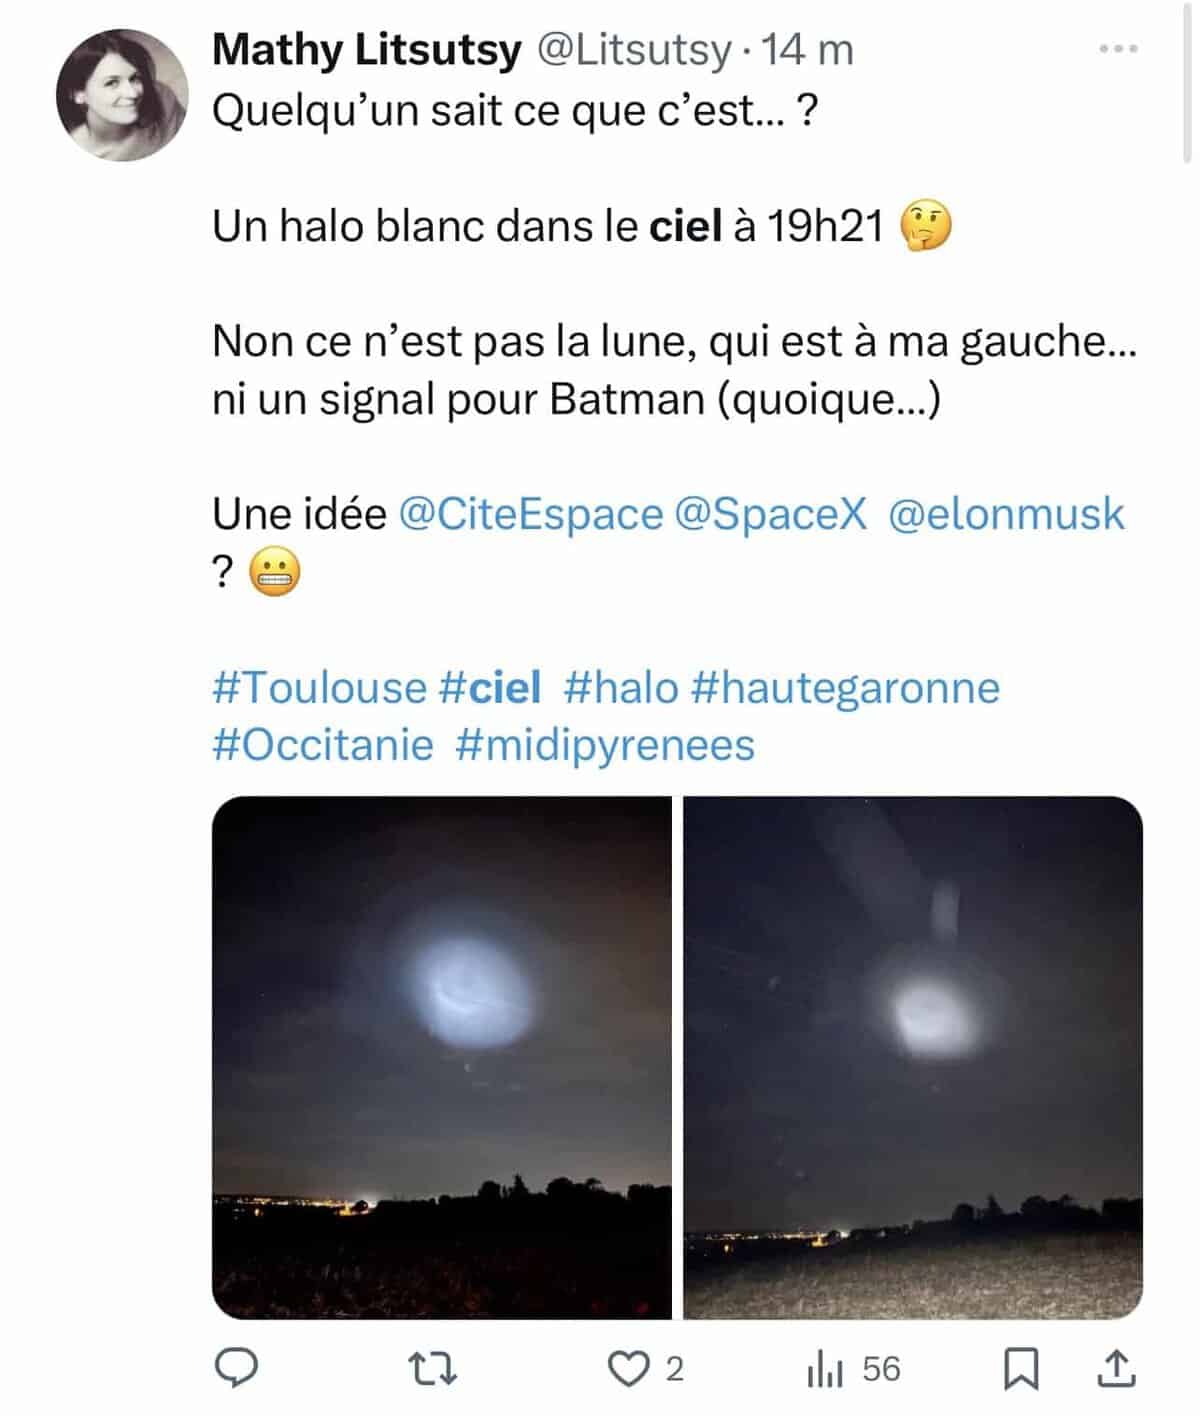Open the #hautegaronne hashtag
This screenshot has height=1416, width=1200.
[845, 688]
